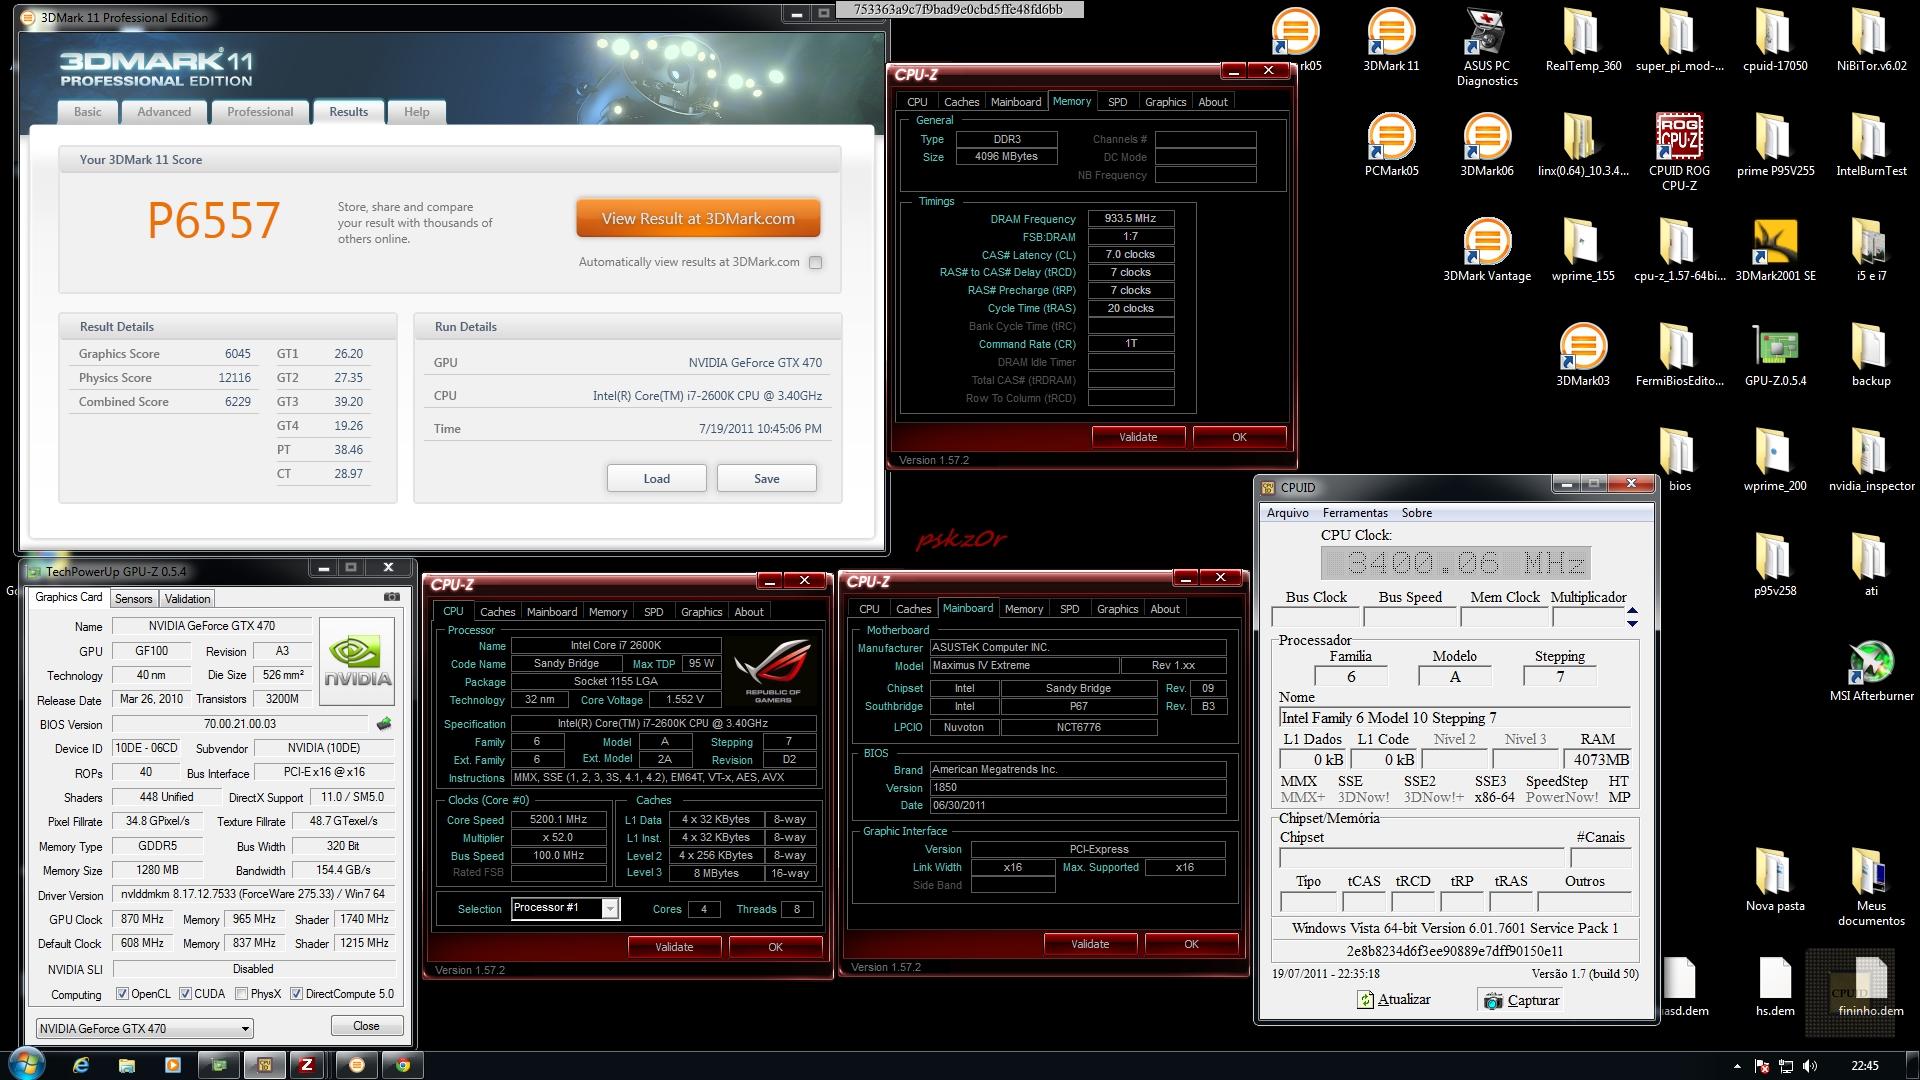Click View Result at 3DMark.com button

pyautogui.click(x=698, y=219)
